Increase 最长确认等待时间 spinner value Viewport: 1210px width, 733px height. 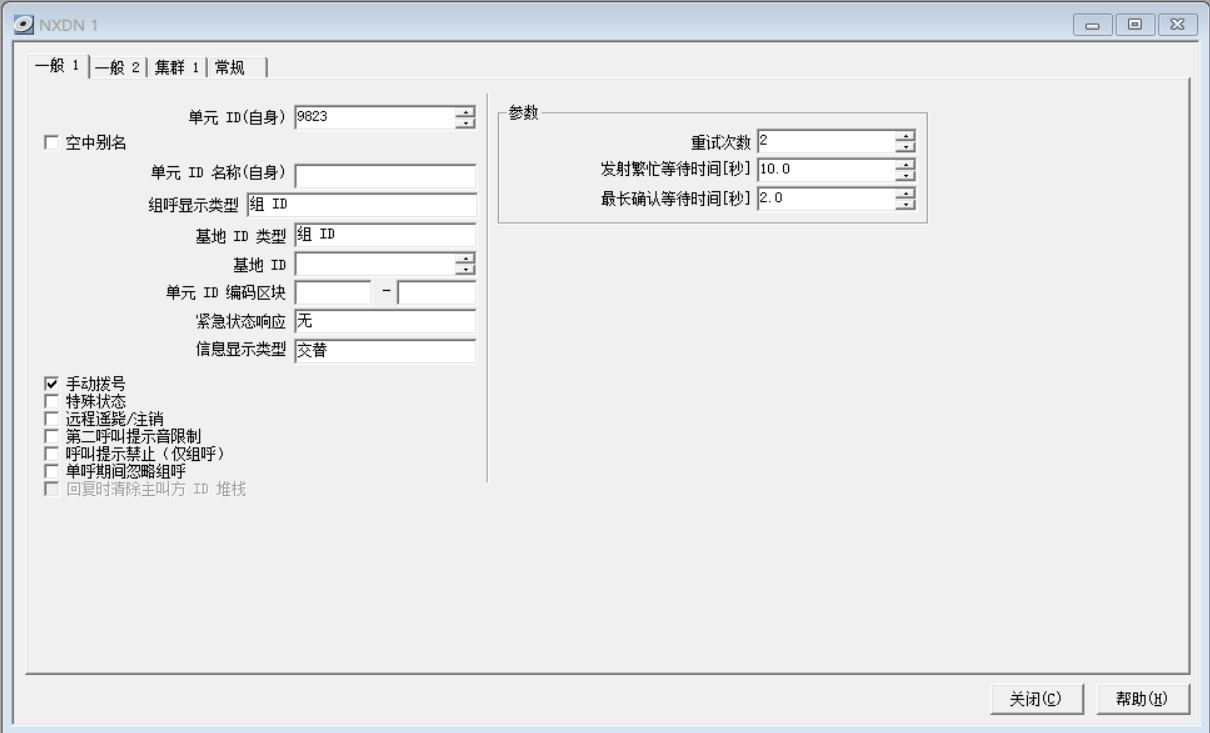(905, 193)
